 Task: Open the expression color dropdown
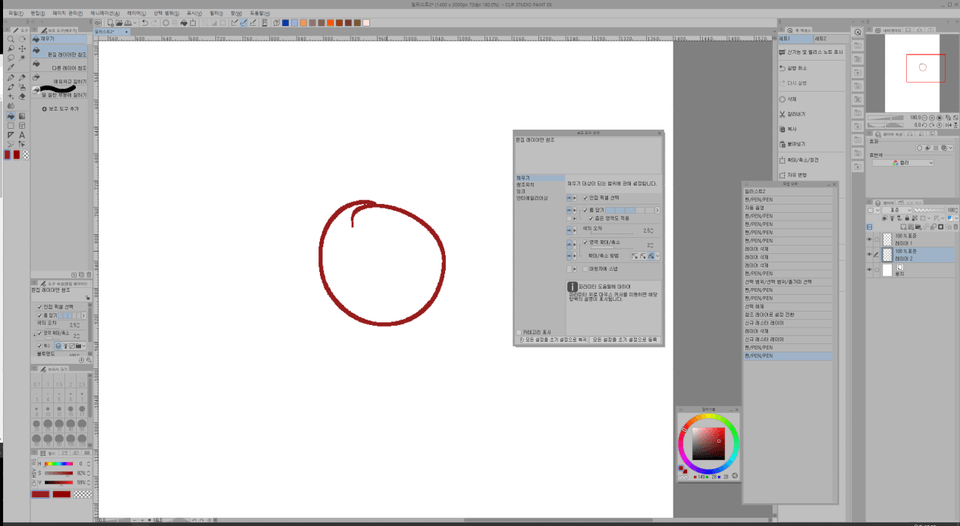(x=904, y=163)
